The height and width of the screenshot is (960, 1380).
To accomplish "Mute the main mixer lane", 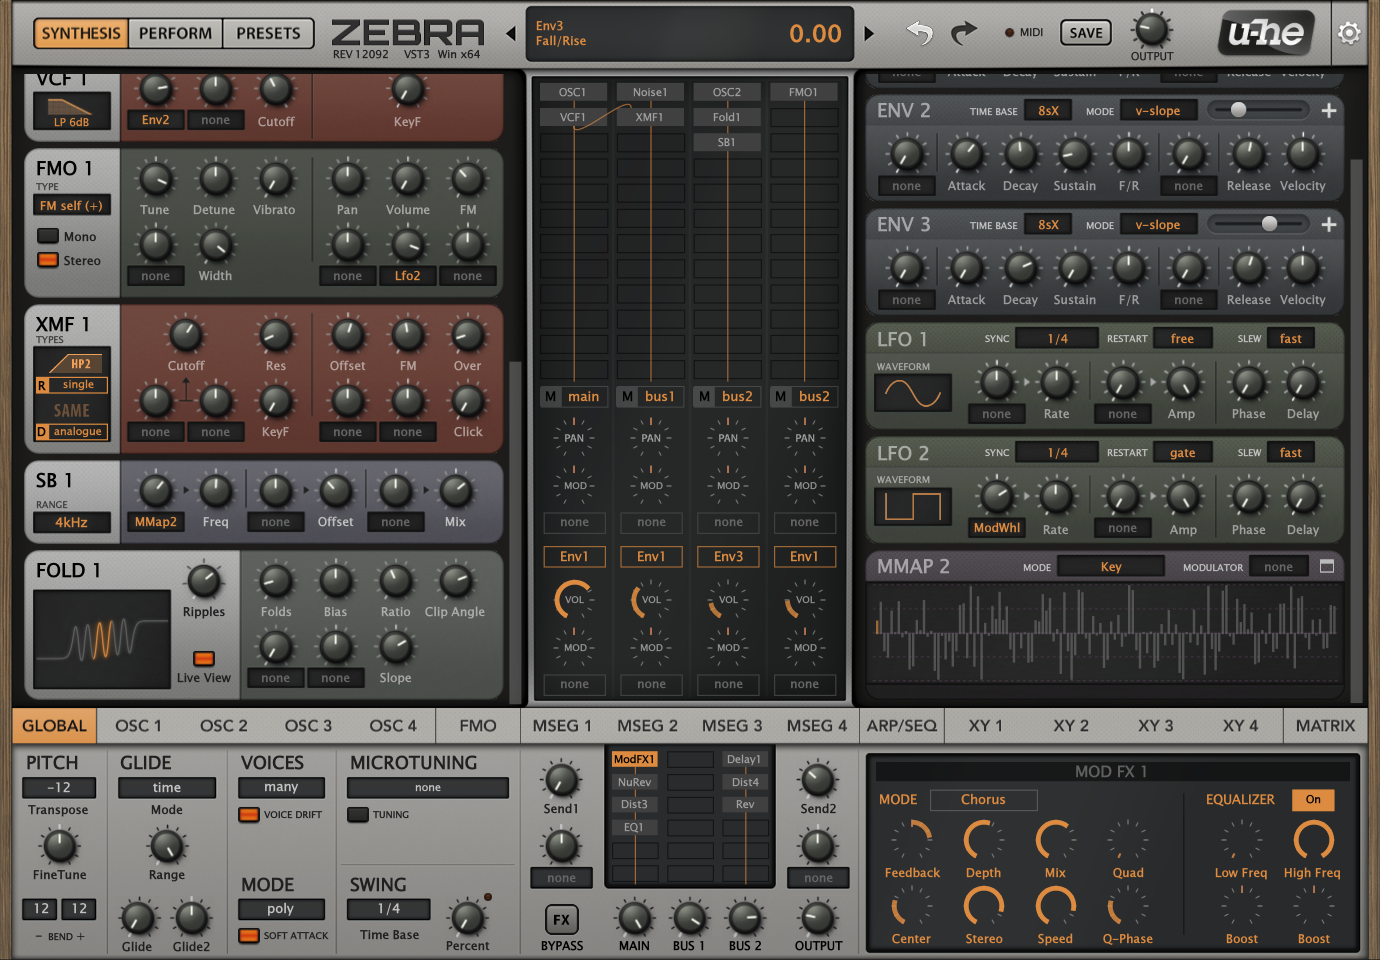I will click(550, 397).
